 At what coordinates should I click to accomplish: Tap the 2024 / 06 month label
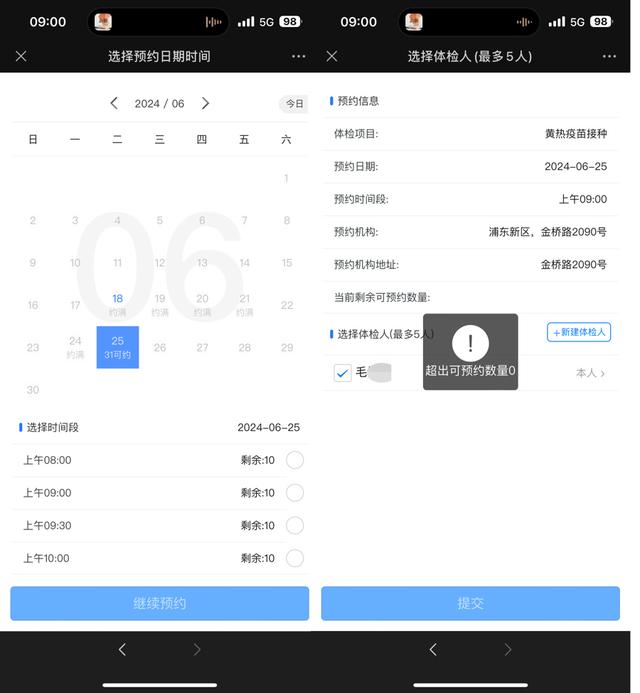pyautogui.click(x=160, y=103)
